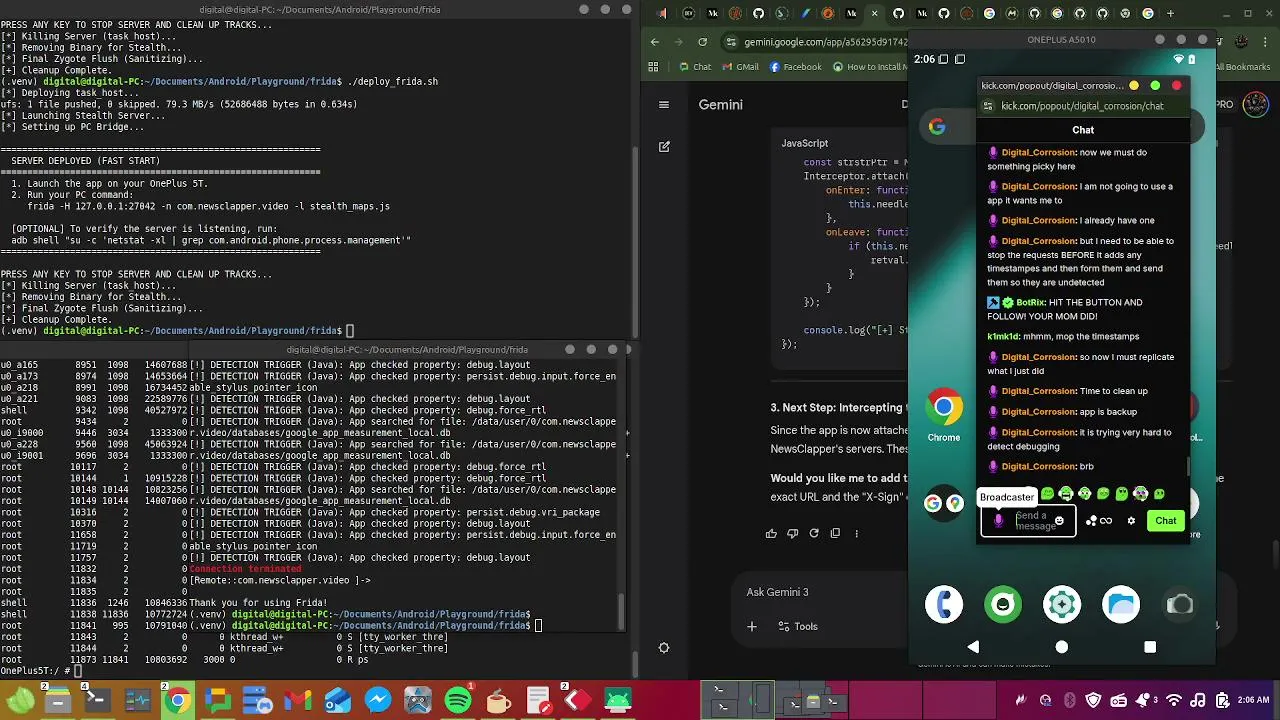Open Google folder on phone home screen

point(943,503)
